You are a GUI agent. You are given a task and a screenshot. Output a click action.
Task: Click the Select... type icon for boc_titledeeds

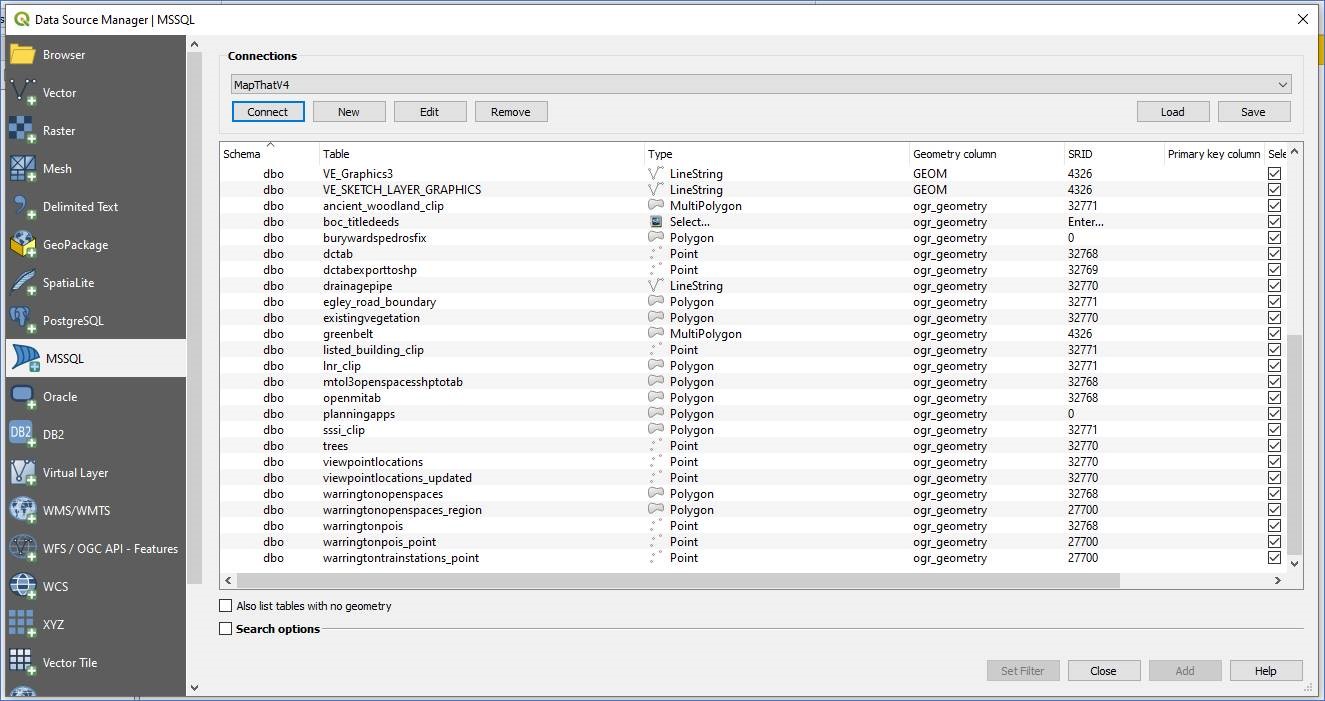656,222
